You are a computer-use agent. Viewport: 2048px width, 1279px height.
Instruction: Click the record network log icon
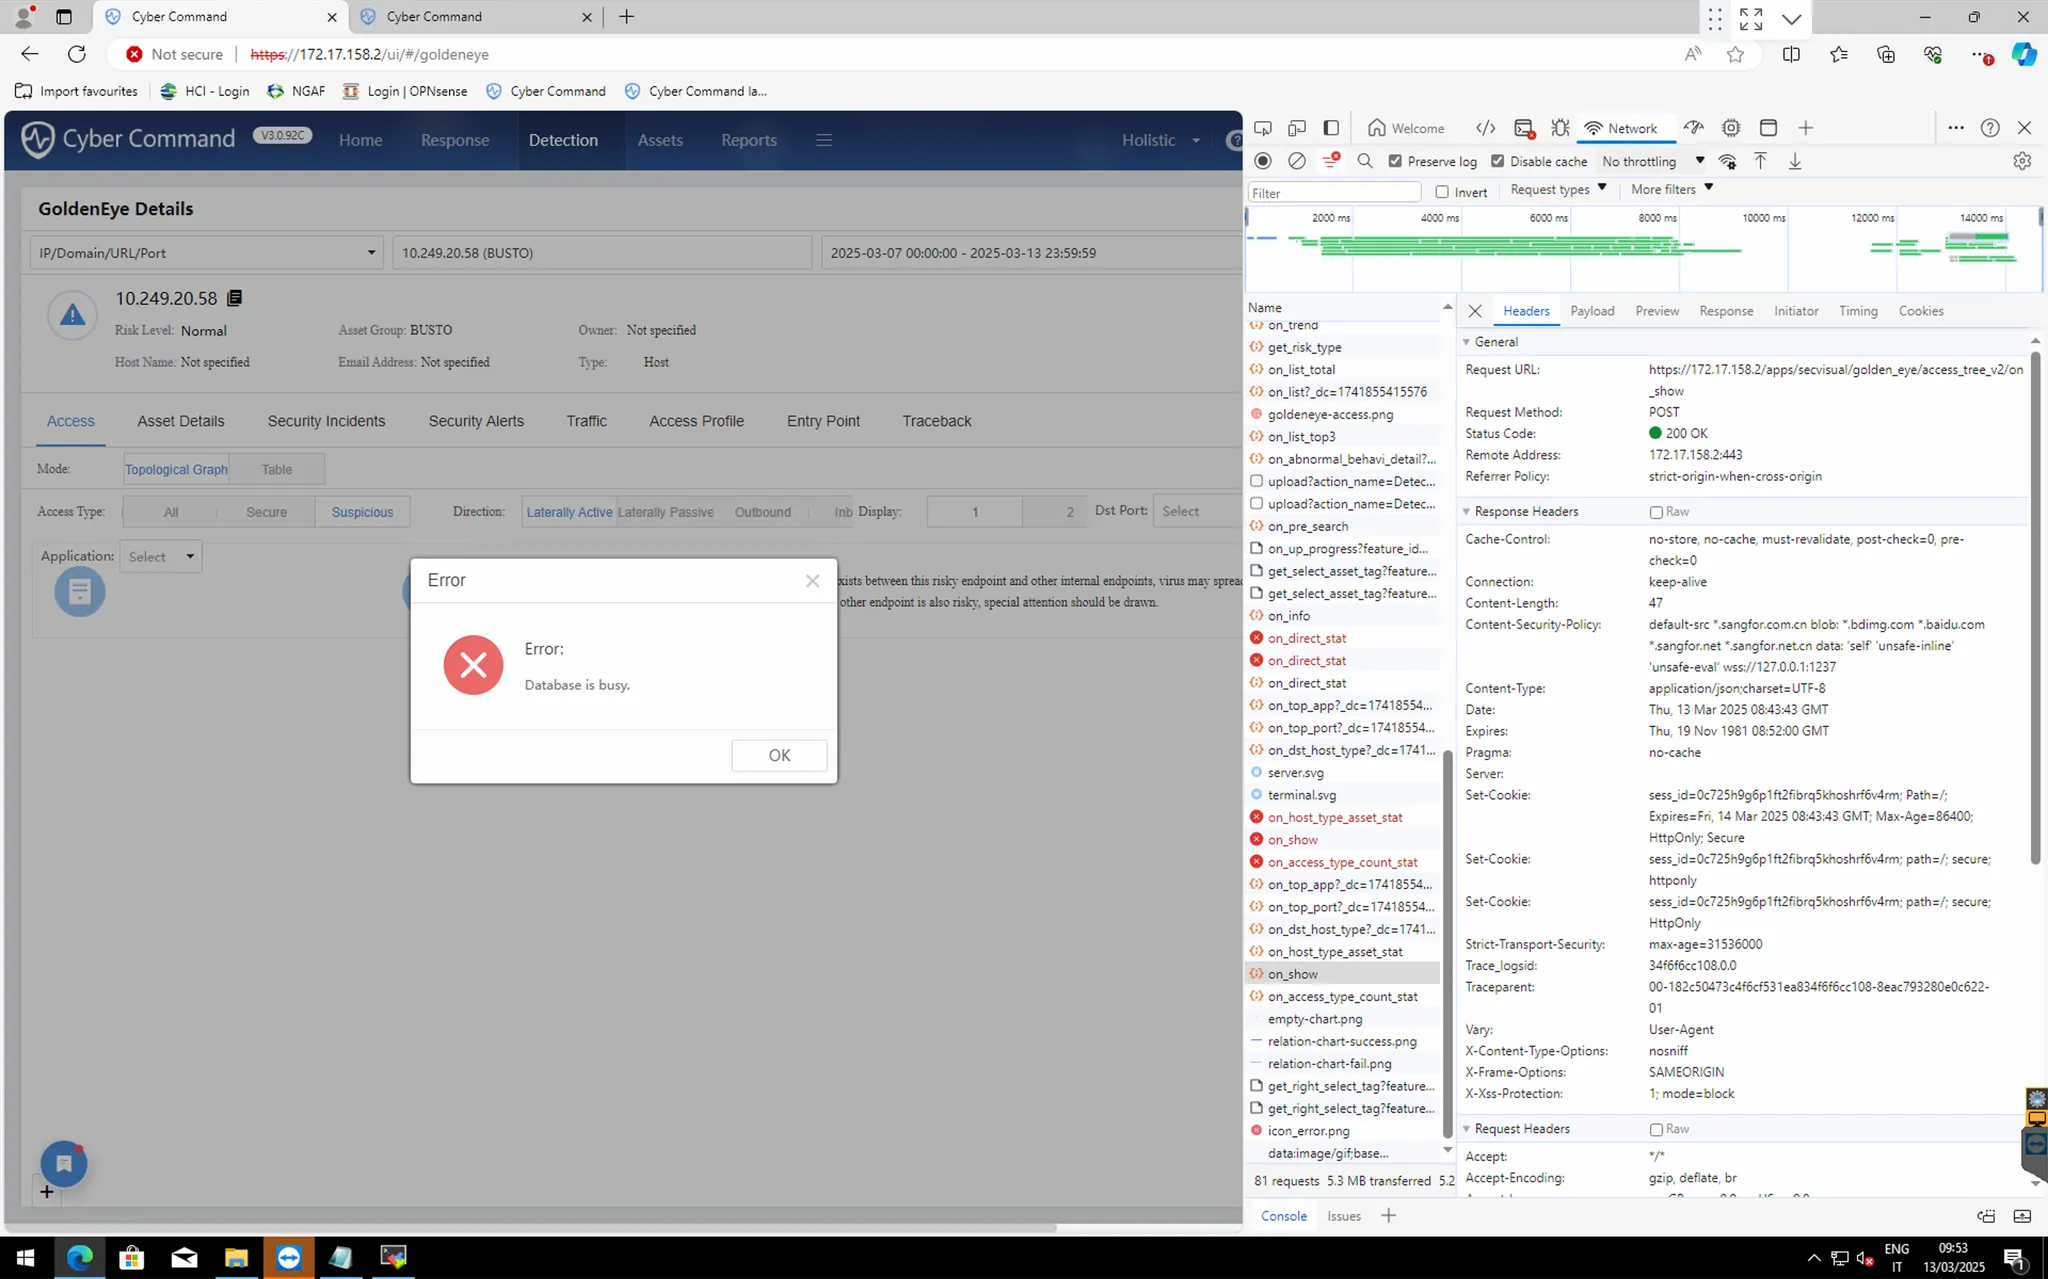point(1263,161)
